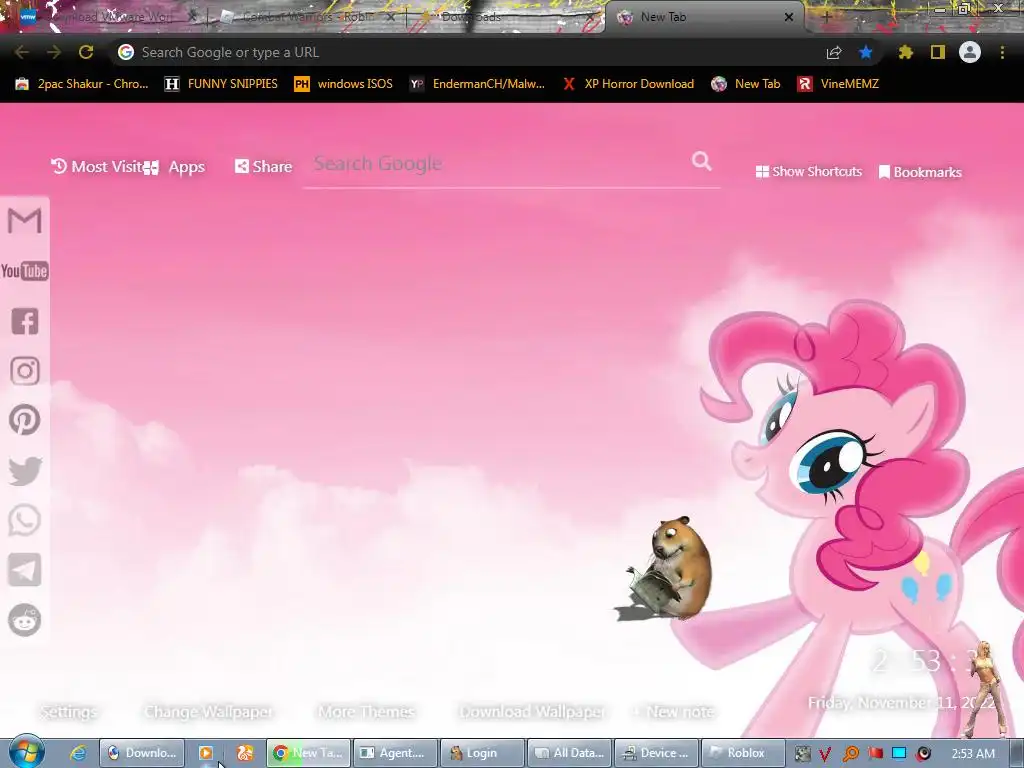
Task: Open the page Bookmarks button
Action: (x=920, y=172)
